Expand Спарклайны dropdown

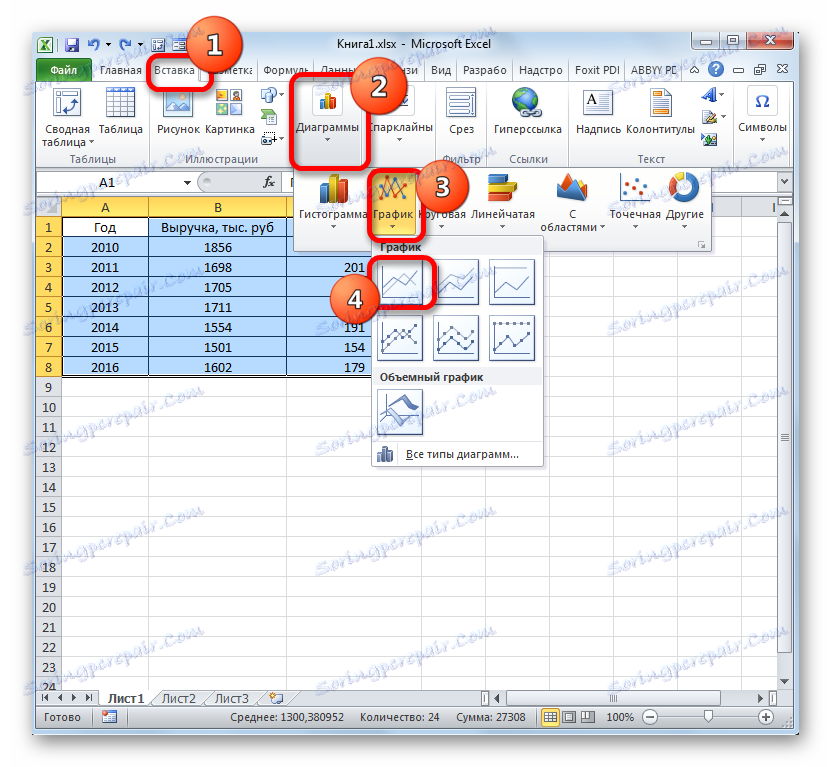pyautogui.click(x=400, y=140)
